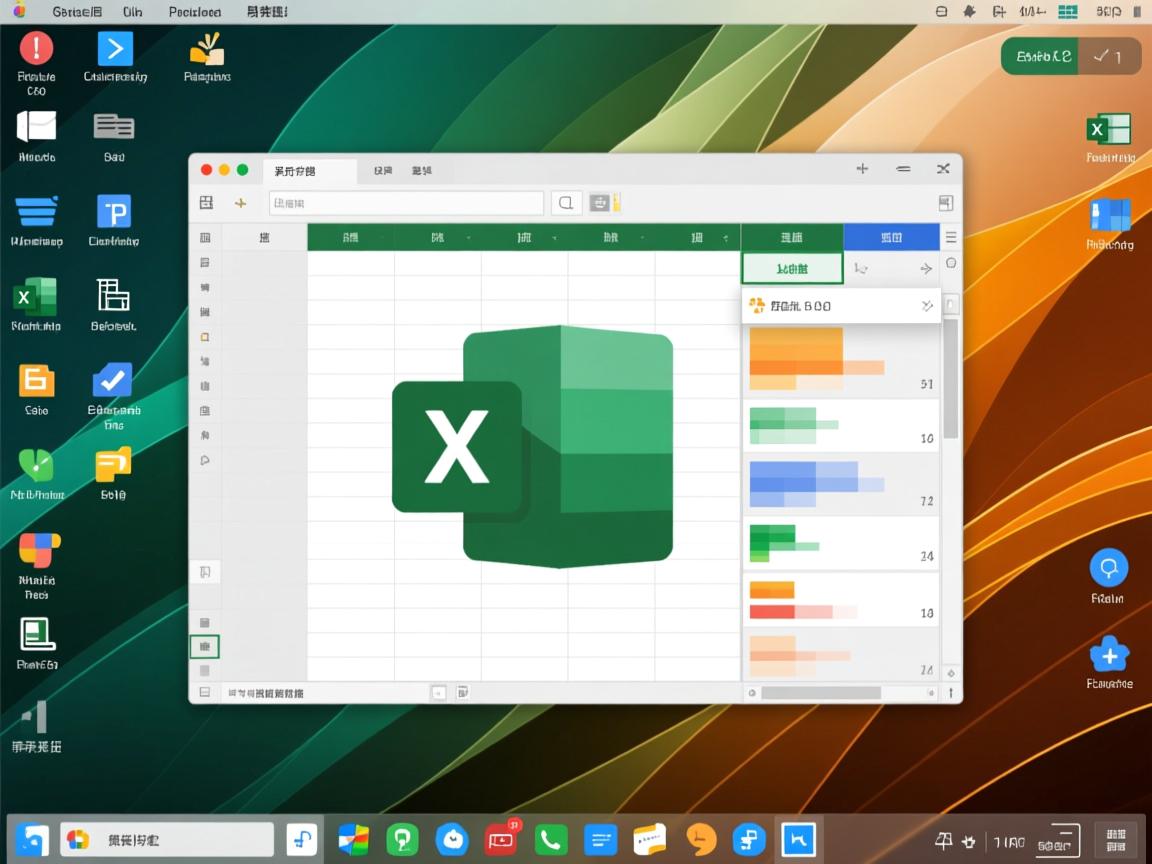Switch to the blue tab in side panel
The image size is (1152, 864).
pos(891,237)
